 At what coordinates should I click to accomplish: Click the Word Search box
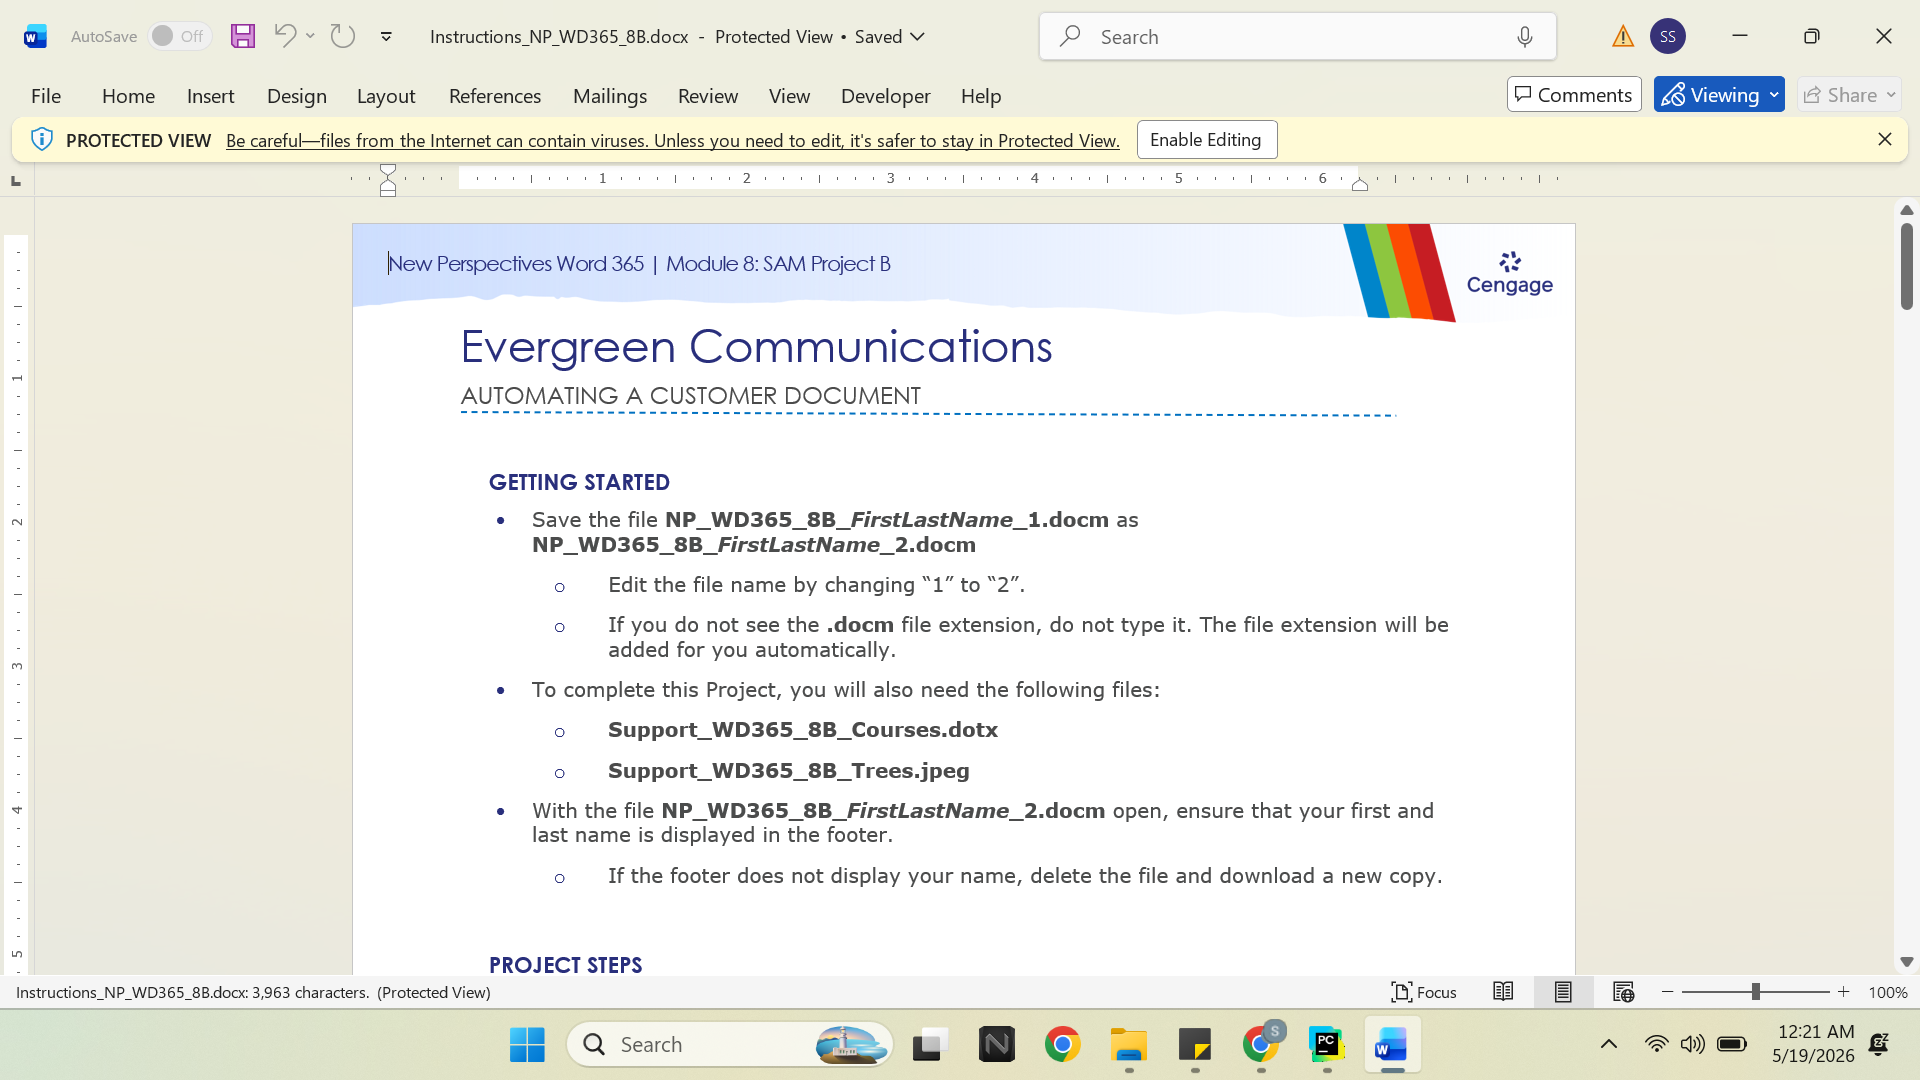point(1297,37)
